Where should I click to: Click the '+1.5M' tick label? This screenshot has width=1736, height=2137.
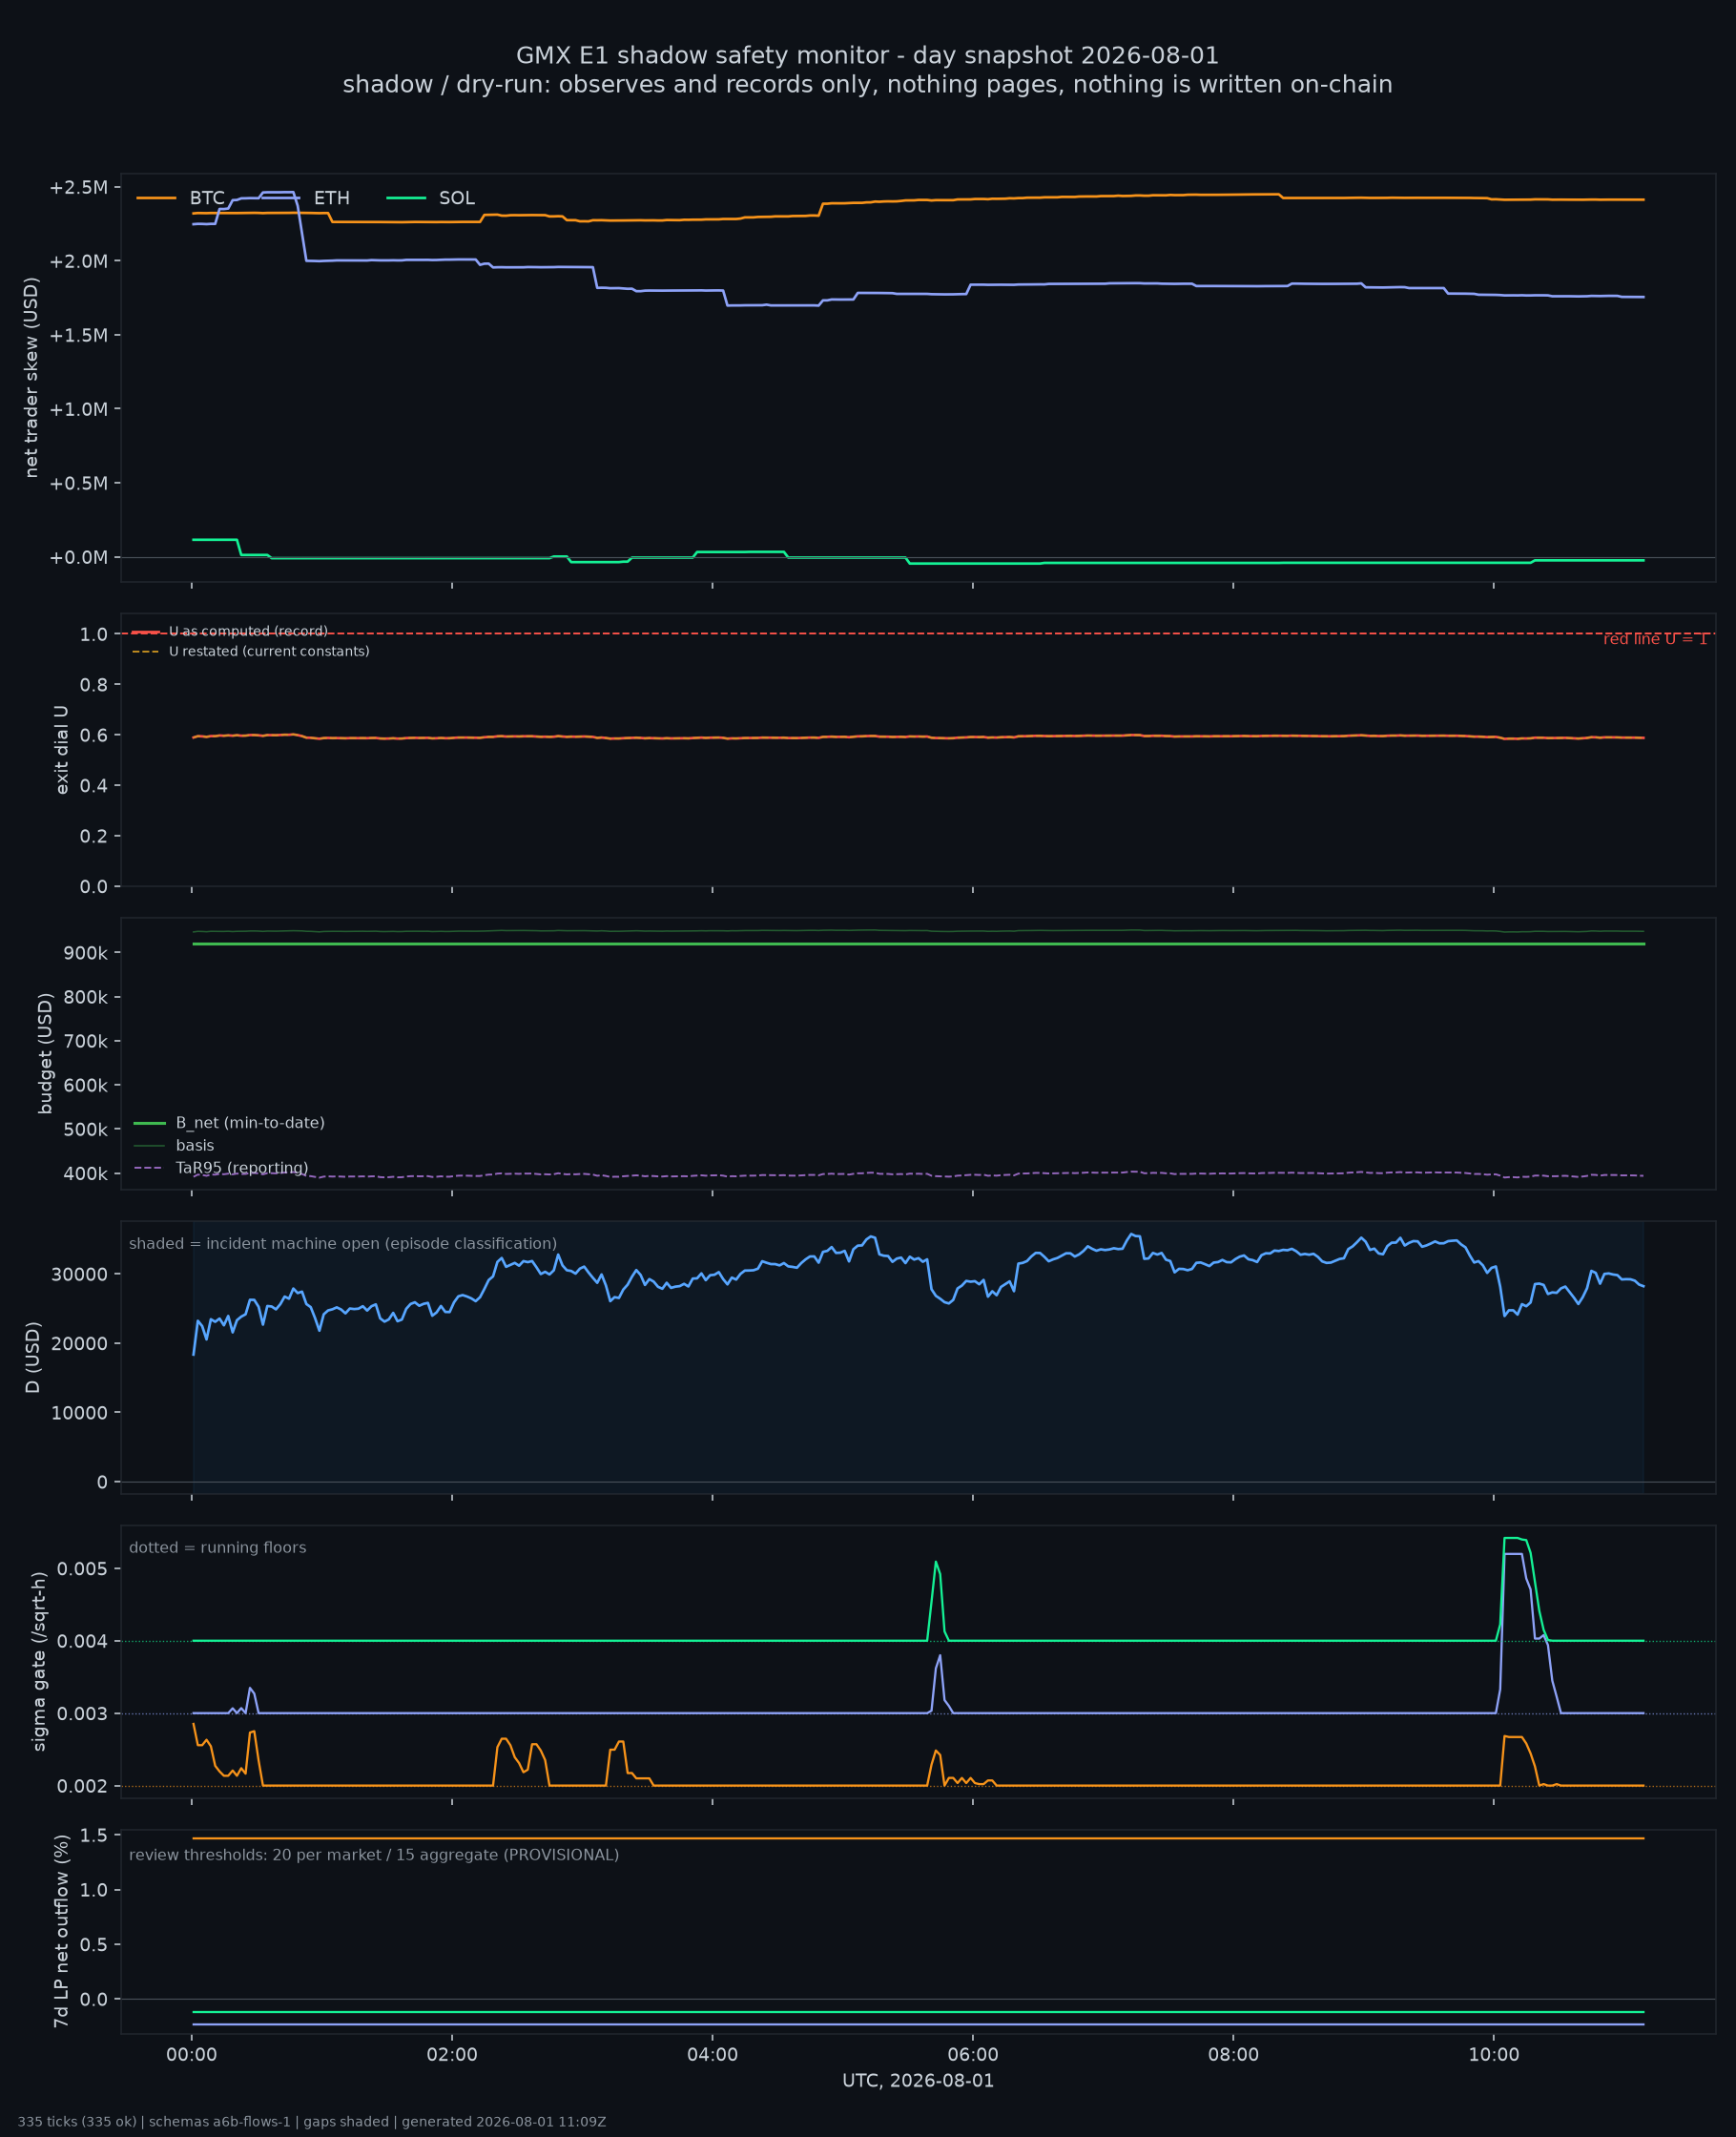pos(78,336)
